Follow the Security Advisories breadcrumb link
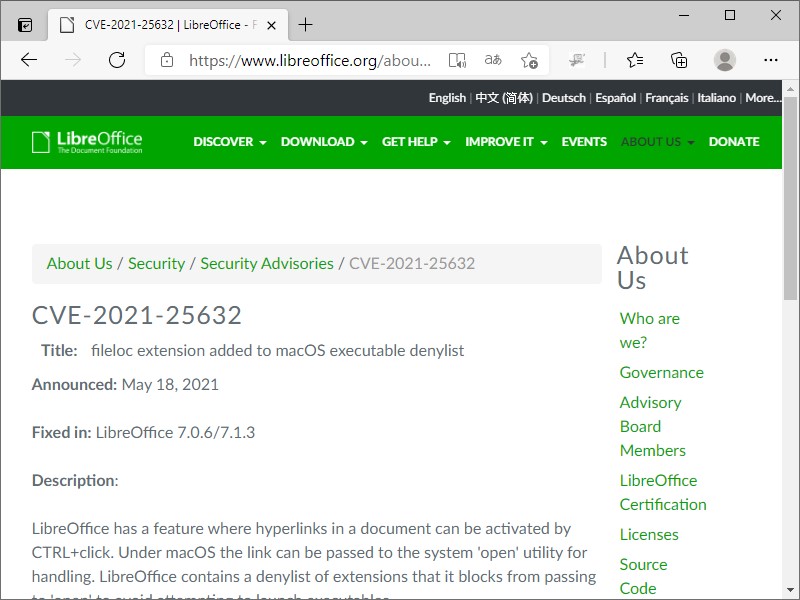 coord(267,263)
